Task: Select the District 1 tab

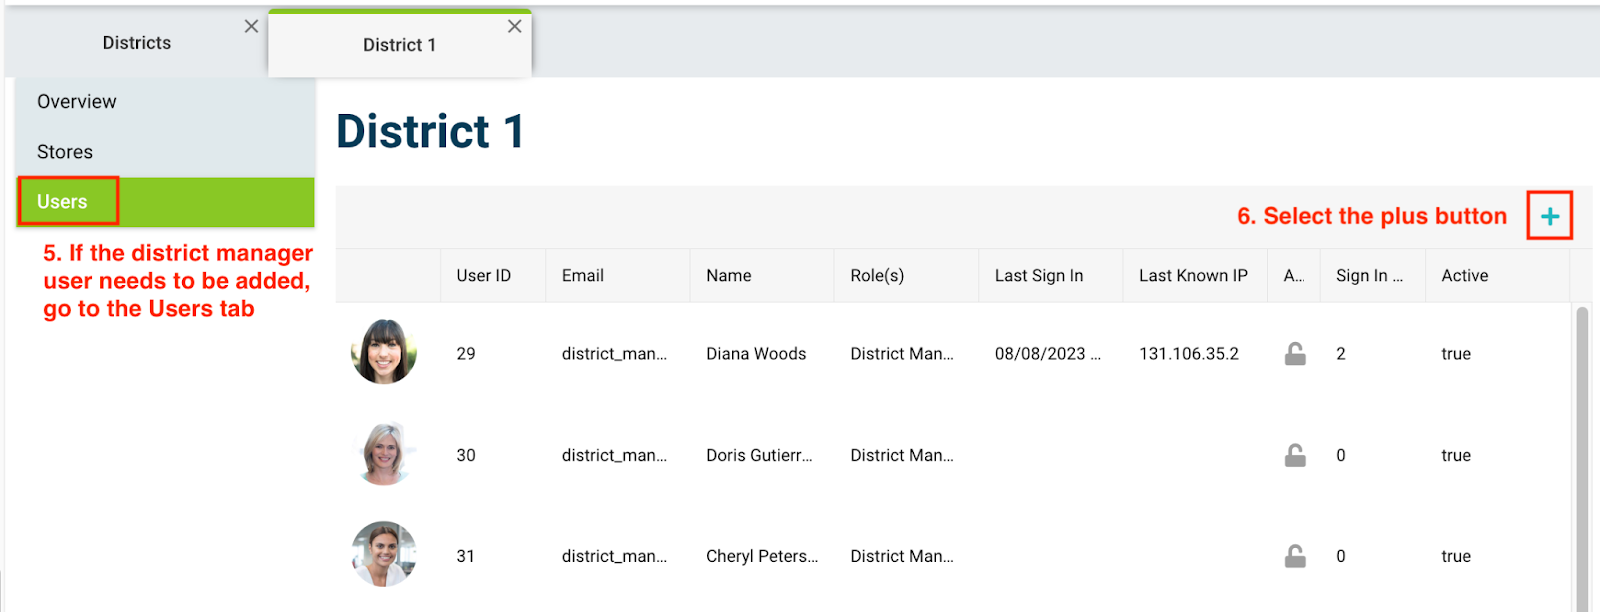Action: click(399, 45)
